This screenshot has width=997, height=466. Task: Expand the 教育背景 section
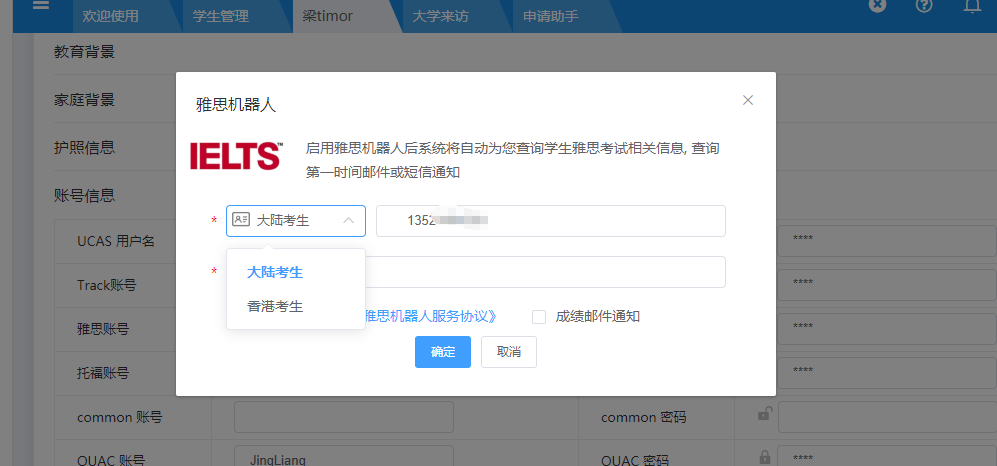pos(85,52)
